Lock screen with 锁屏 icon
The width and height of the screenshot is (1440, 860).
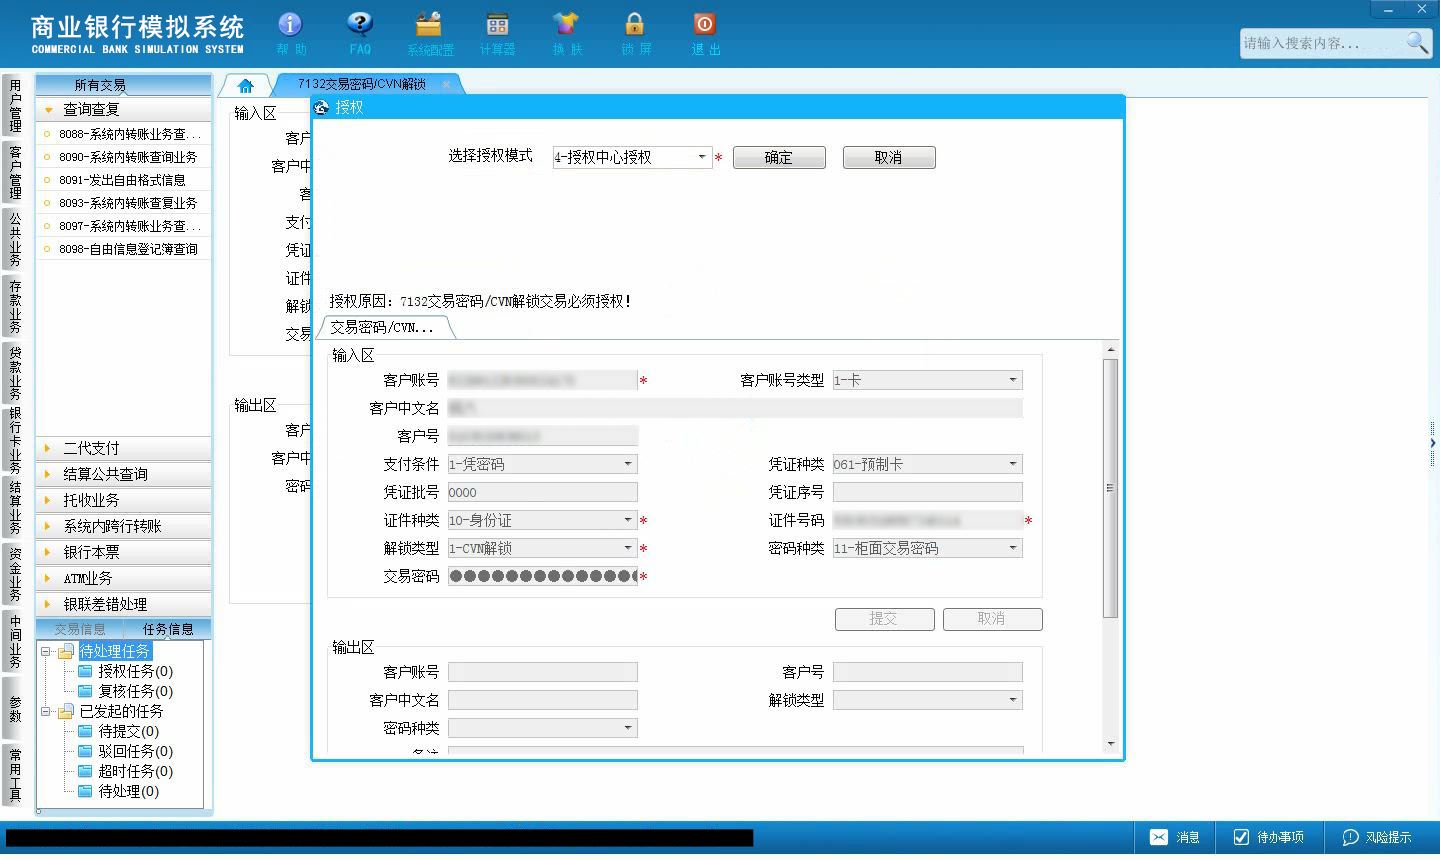coord(635,33)
